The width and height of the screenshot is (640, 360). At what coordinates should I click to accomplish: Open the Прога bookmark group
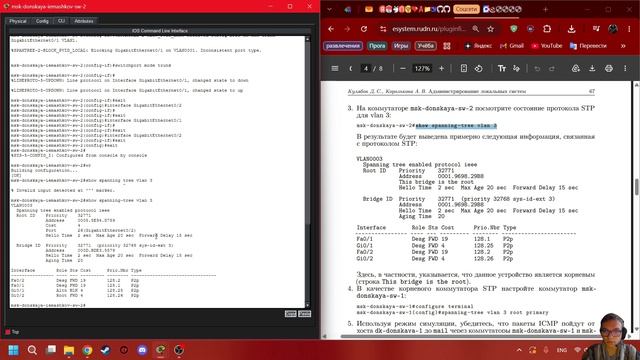click(377, 46)
